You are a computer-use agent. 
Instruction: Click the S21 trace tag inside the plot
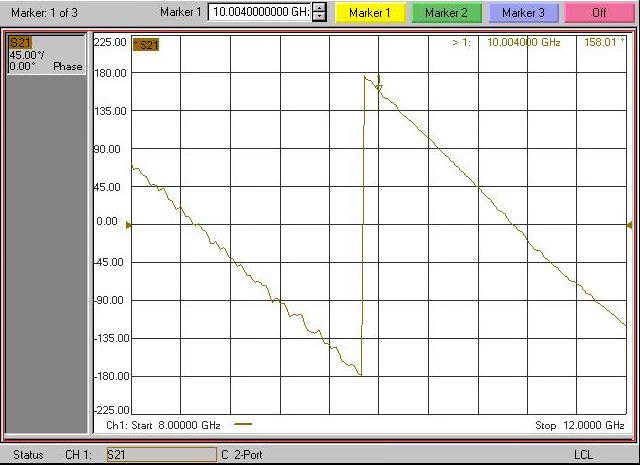146,45
